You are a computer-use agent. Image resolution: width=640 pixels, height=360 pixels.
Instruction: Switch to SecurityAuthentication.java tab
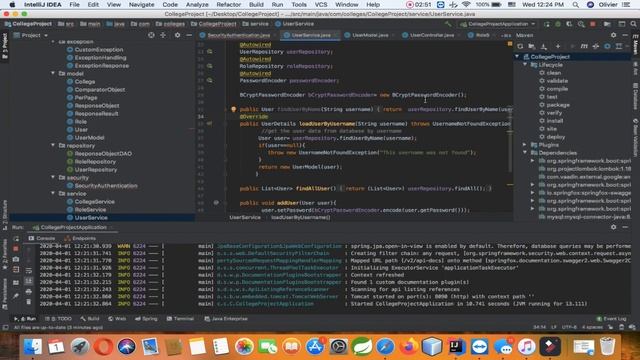pyautogui.click(x=238, y=36)
